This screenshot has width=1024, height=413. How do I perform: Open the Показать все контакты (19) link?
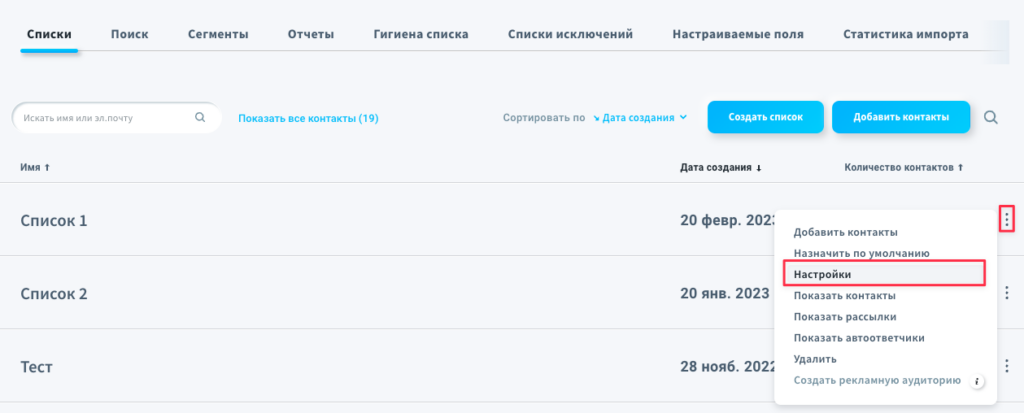(308, 118)
